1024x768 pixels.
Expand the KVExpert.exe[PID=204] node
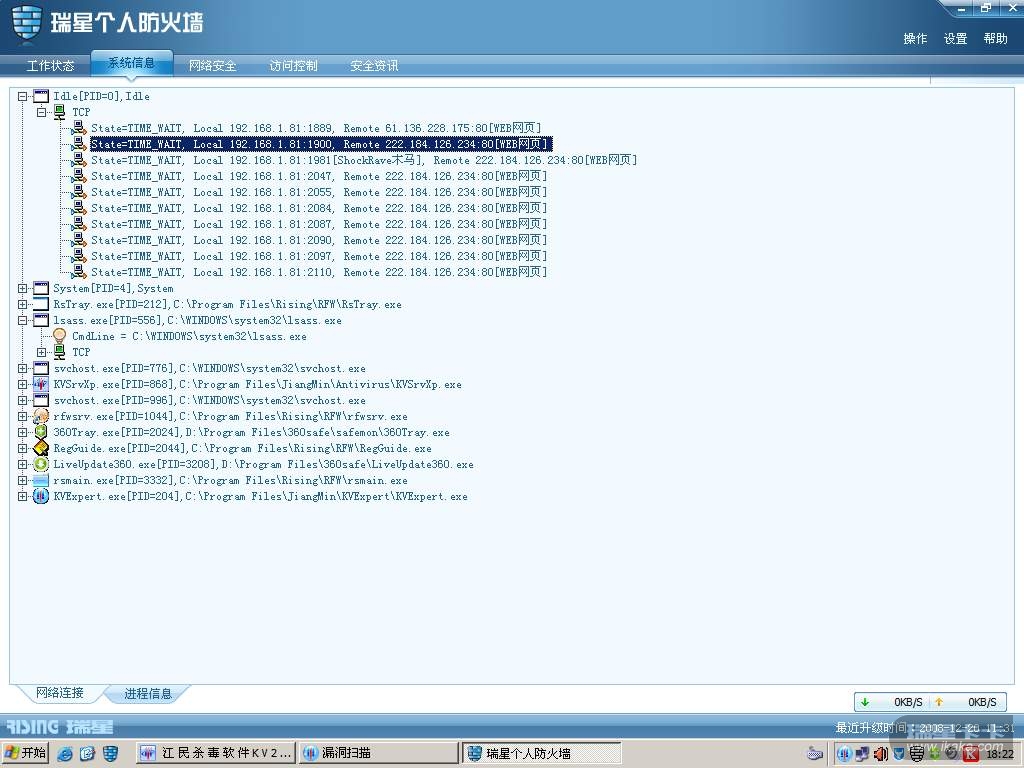(x=22, y=496)
